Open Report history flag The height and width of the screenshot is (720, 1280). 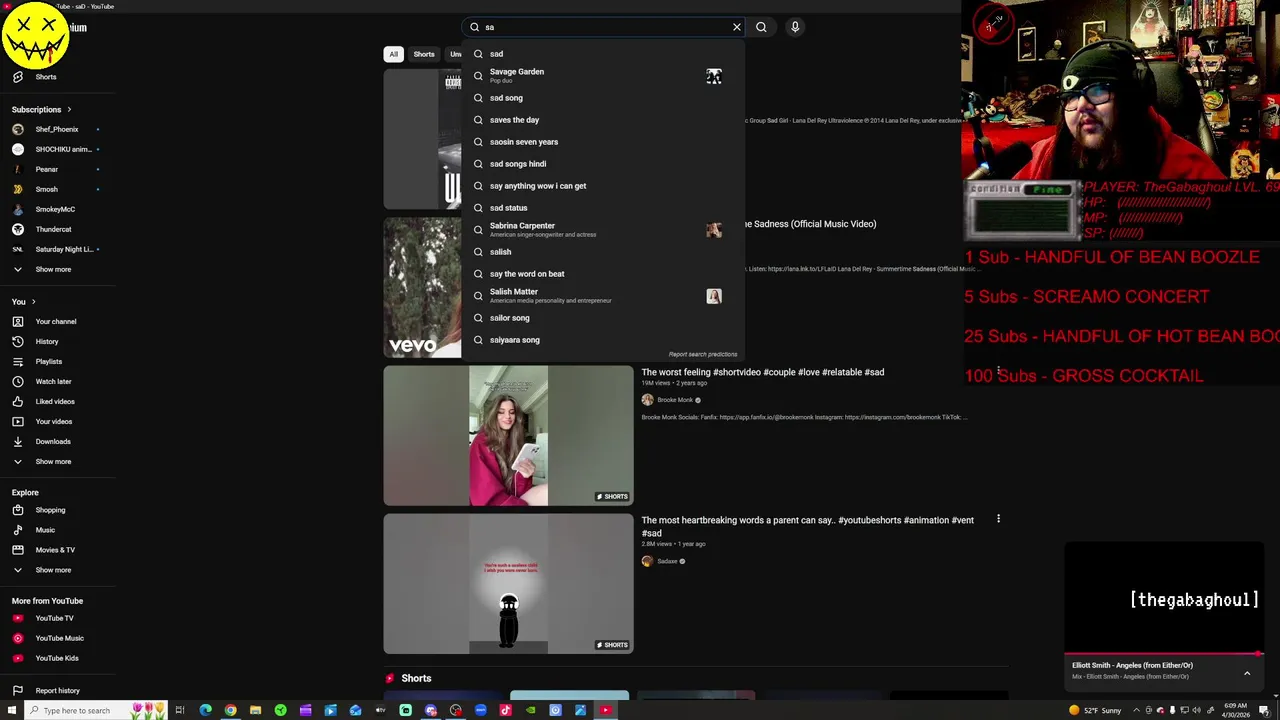point(17,690)
